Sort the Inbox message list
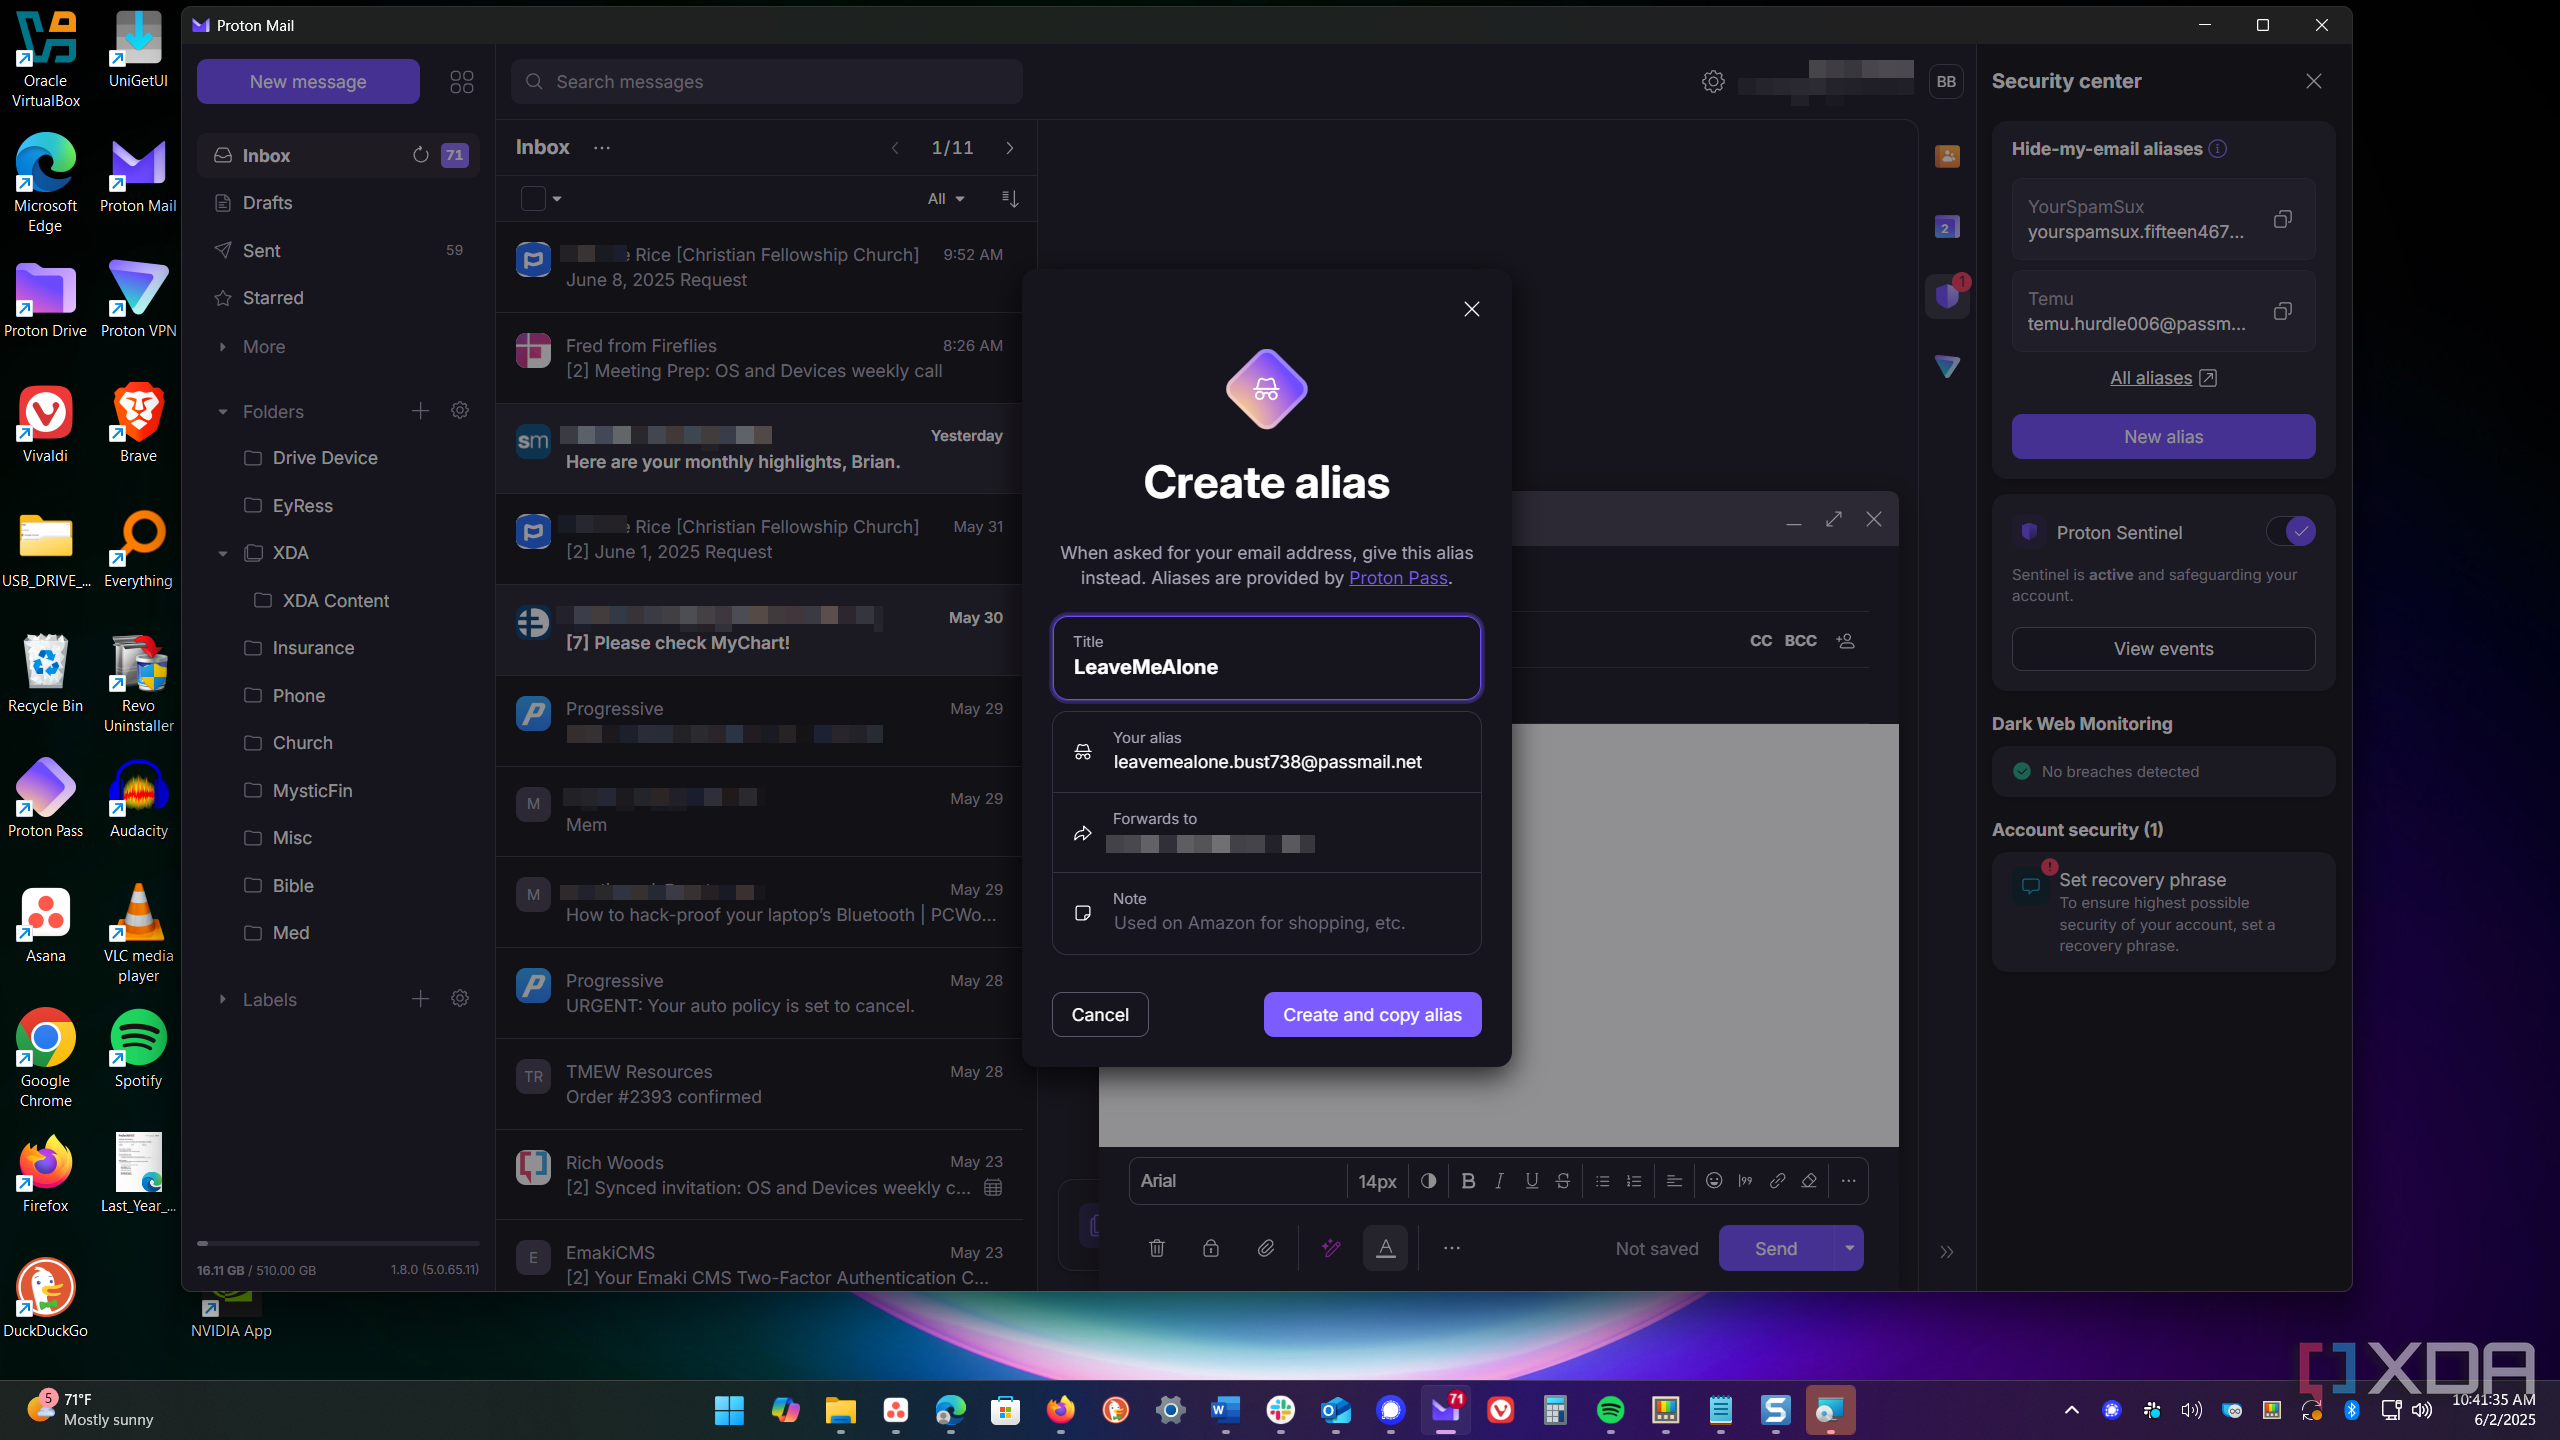This screenshot has width=2560, height=1440. (1010, 199)
